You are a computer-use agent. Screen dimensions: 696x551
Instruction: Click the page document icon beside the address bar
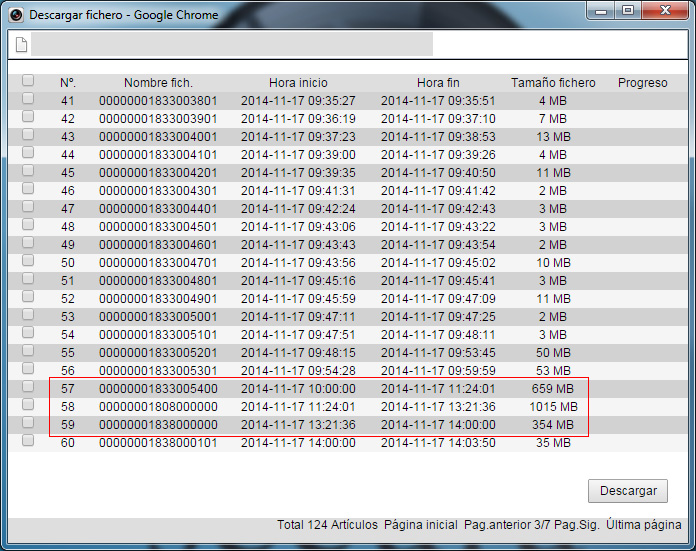(x=21, y=44)
